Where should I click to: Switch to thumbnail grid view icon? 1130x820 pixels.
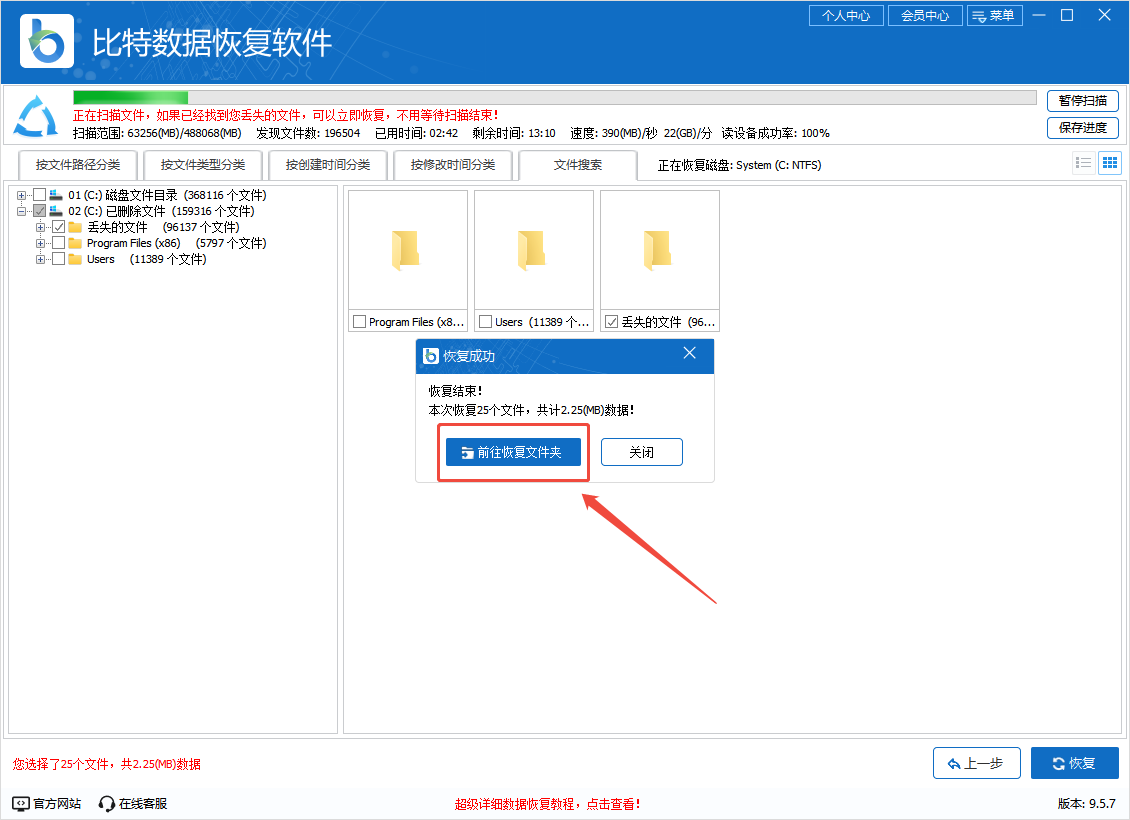pyautogui.click(x=1110, y=163)
